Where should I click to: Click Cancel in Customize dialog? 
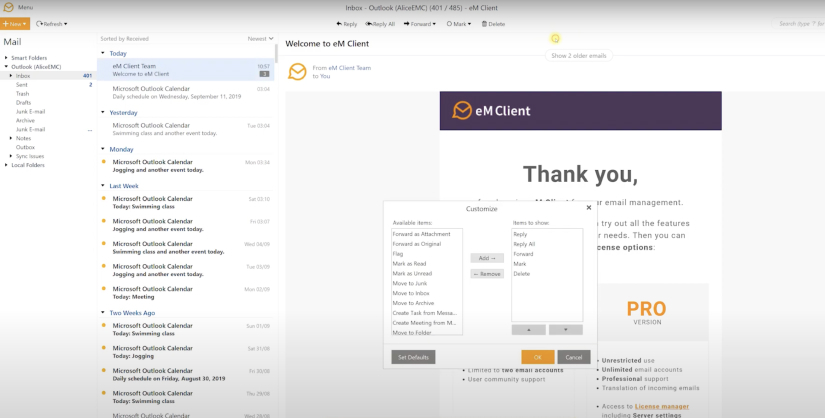pyautogui.click(x=574, y=357)
